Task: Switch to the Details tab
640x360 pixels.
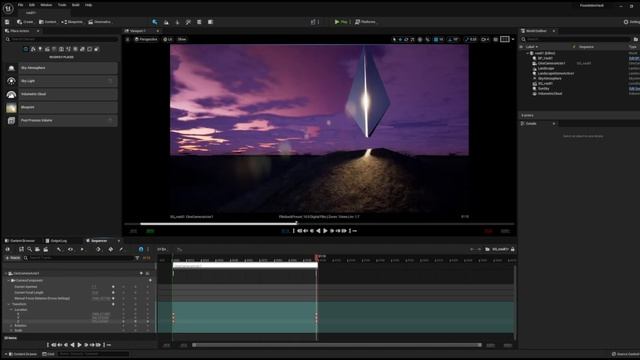Action: pos(531,124)
